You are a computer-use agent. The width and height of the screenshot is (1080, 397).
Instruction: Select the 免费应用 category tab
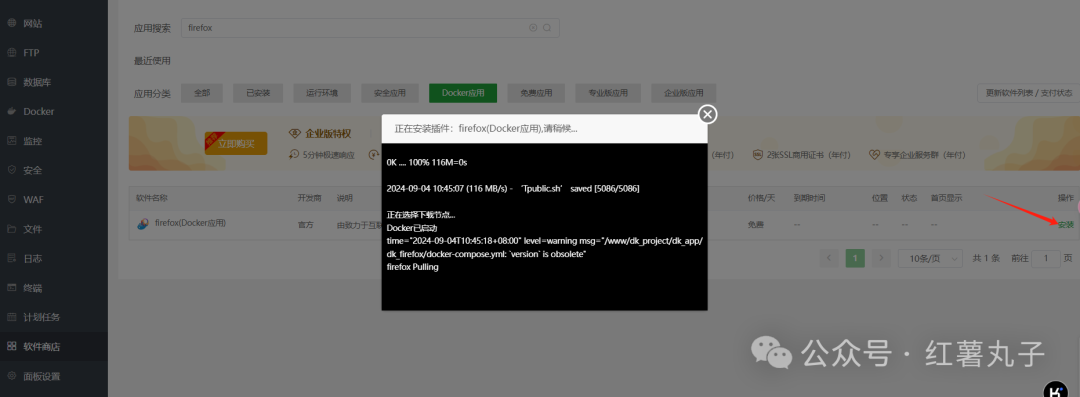[536, 93]
